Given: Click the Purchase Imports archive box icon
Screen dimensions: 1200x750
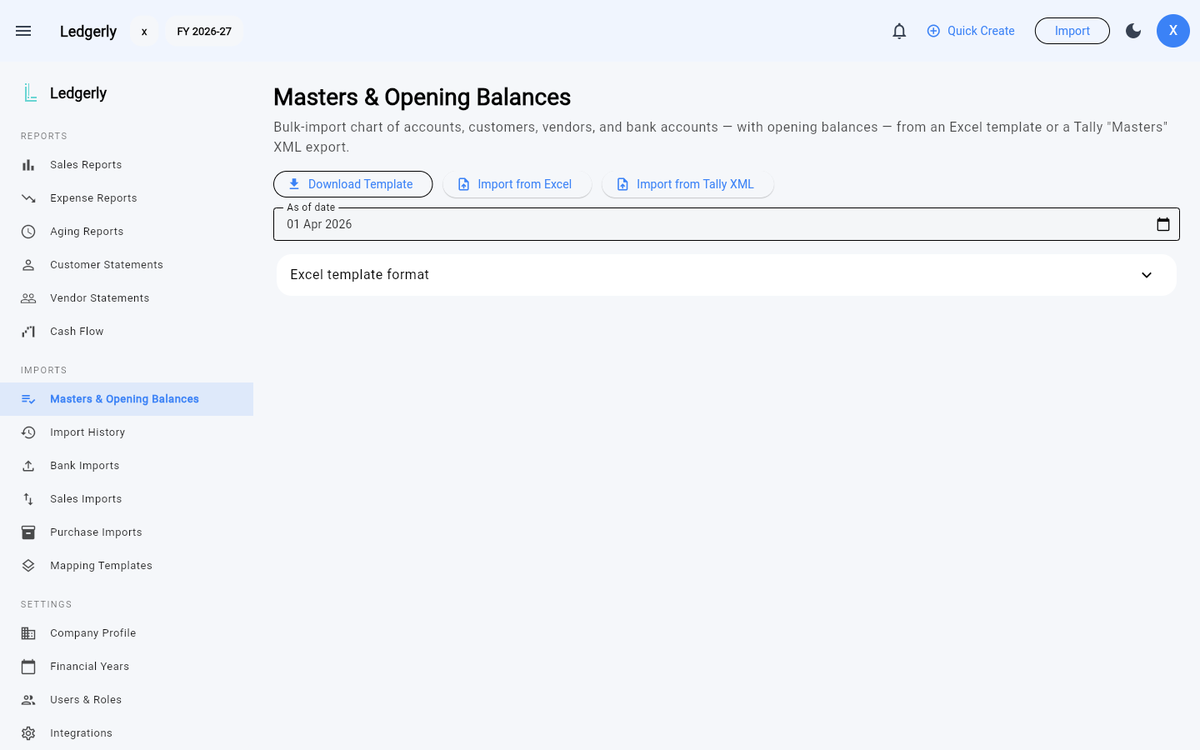Looking at the screenshot, I should click(29, 532).
